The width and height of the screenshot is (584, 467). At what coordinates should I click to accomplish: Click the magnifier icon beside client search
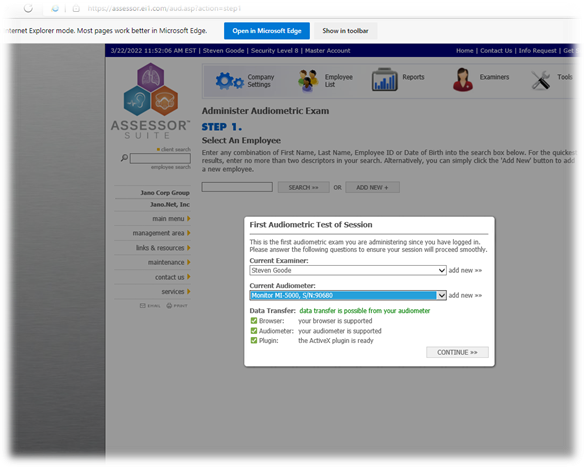124,158
